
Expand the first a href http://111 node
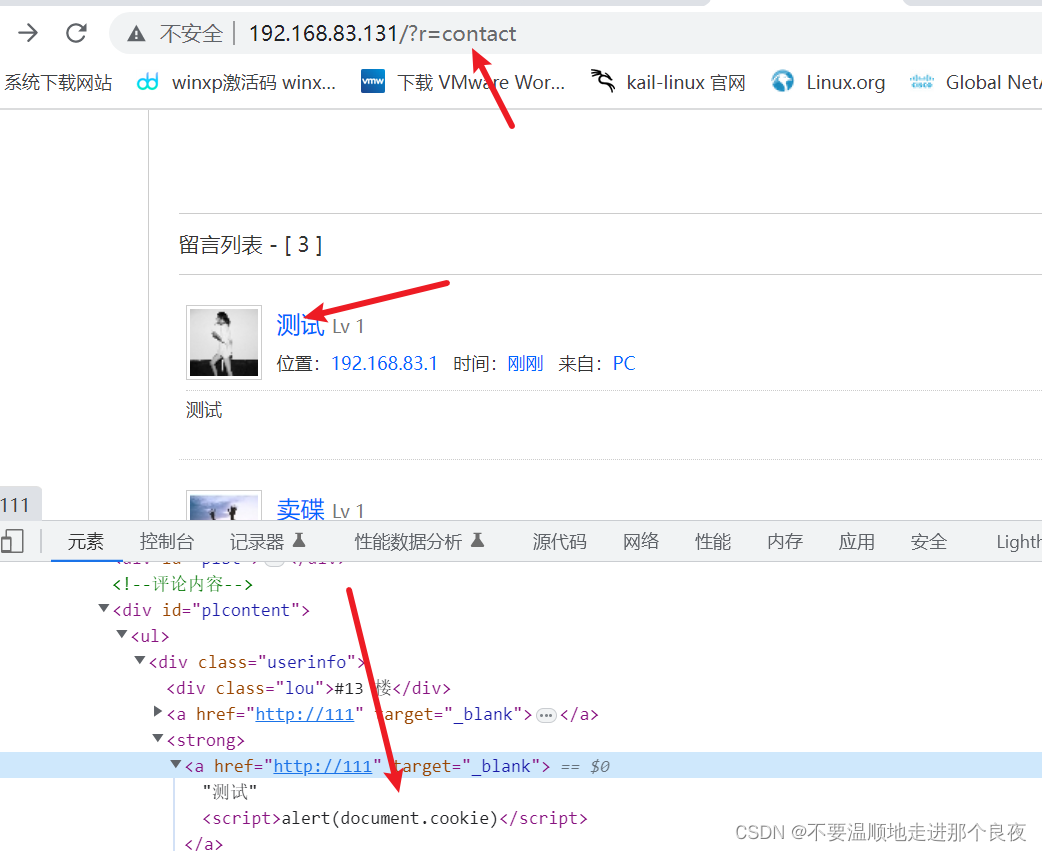157,712
